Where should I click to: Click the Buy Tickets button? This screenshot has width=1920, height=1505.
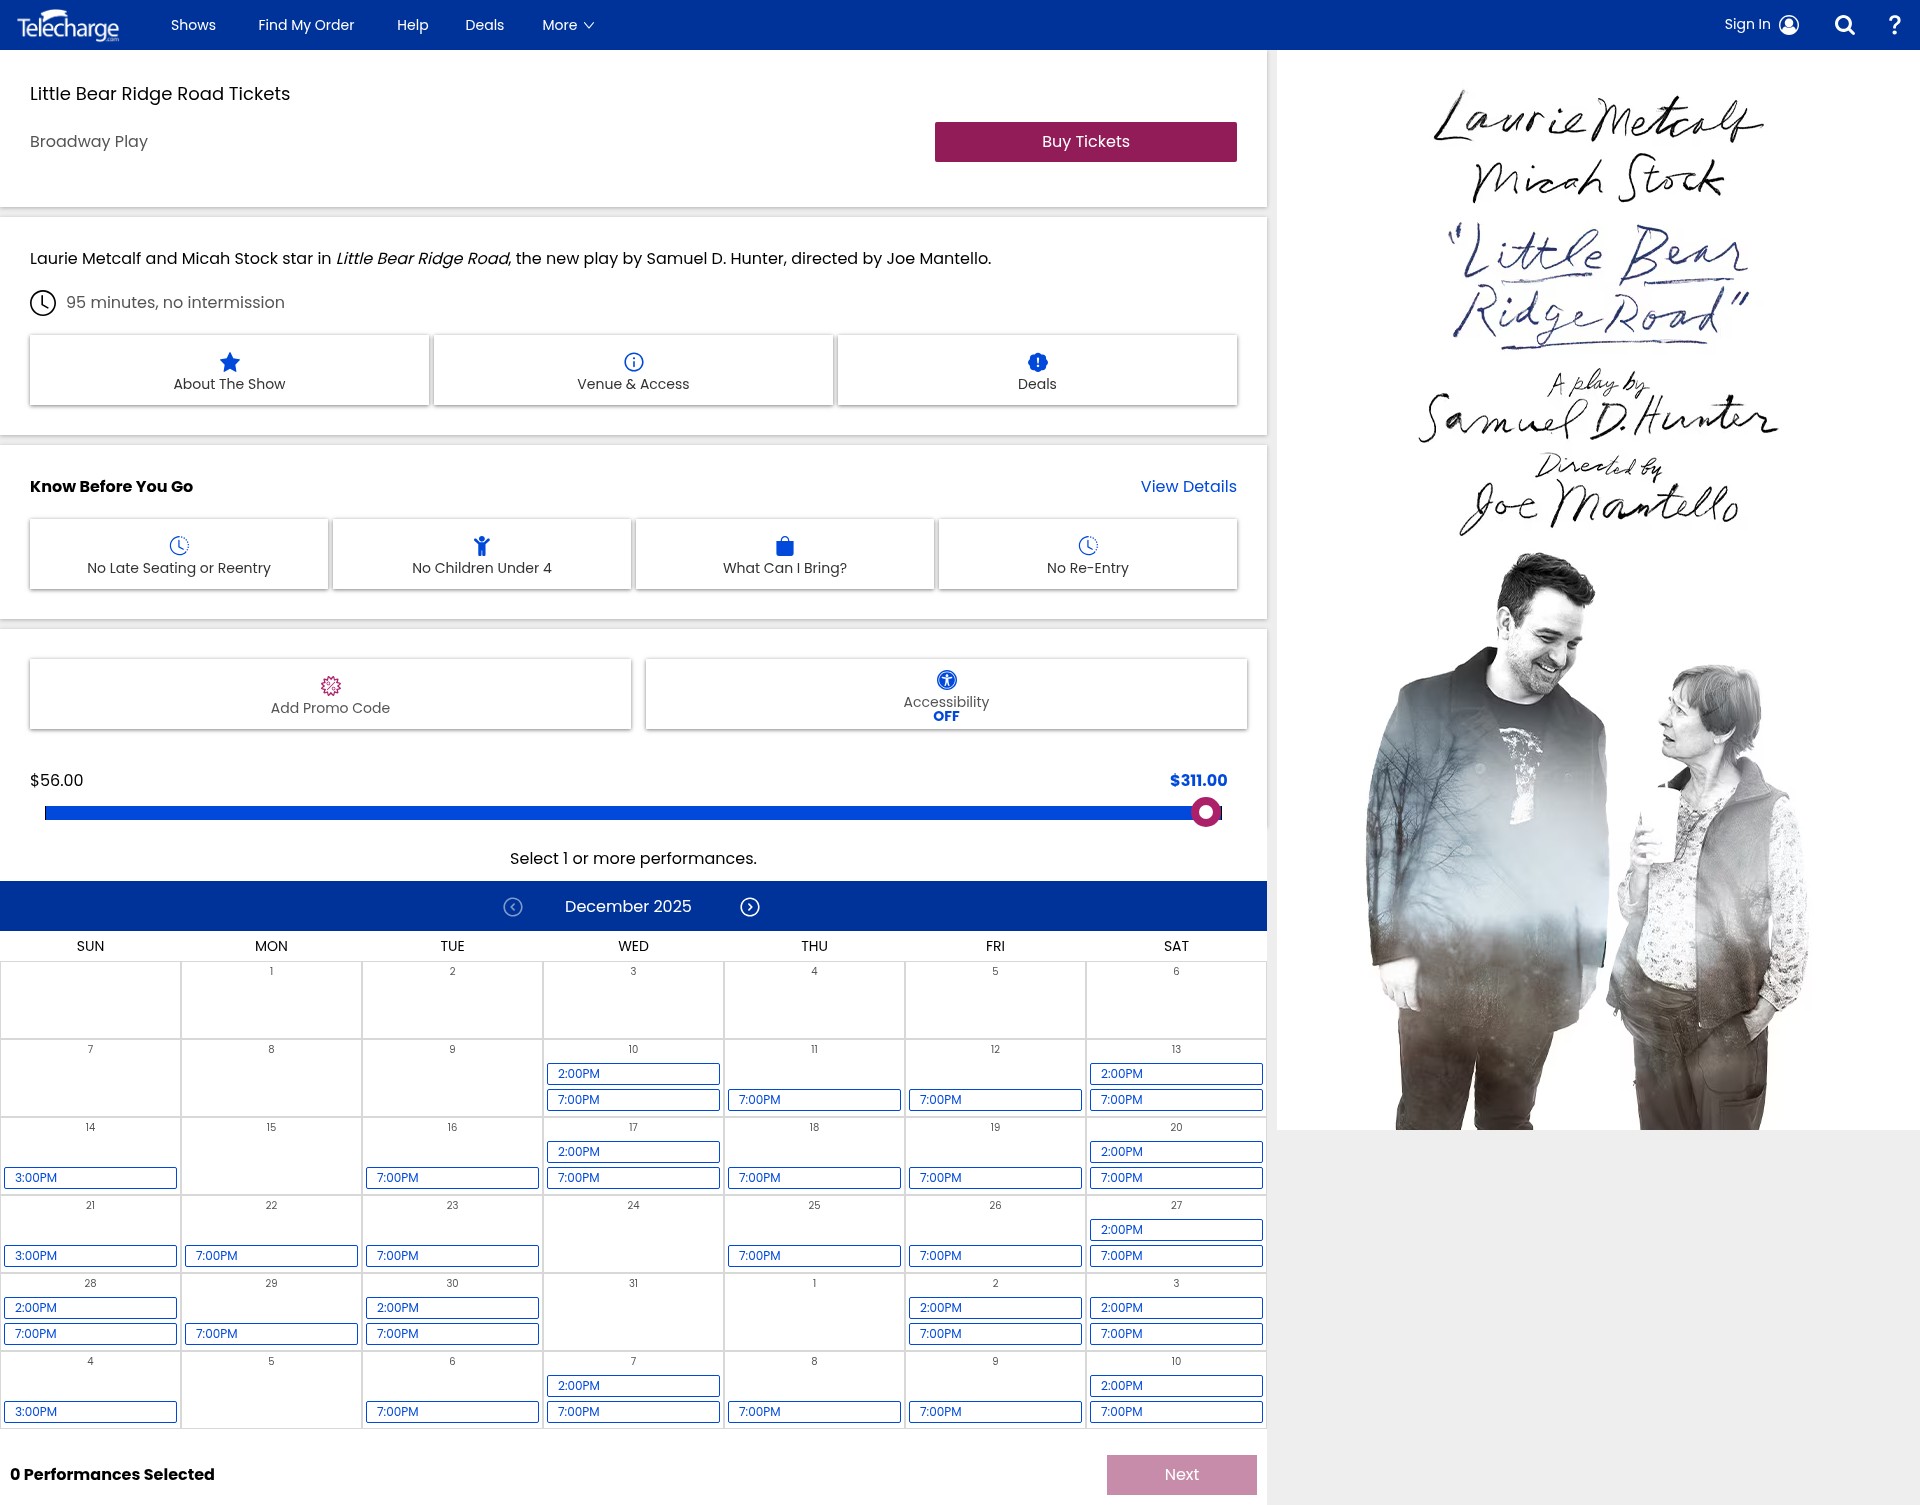1086,142
